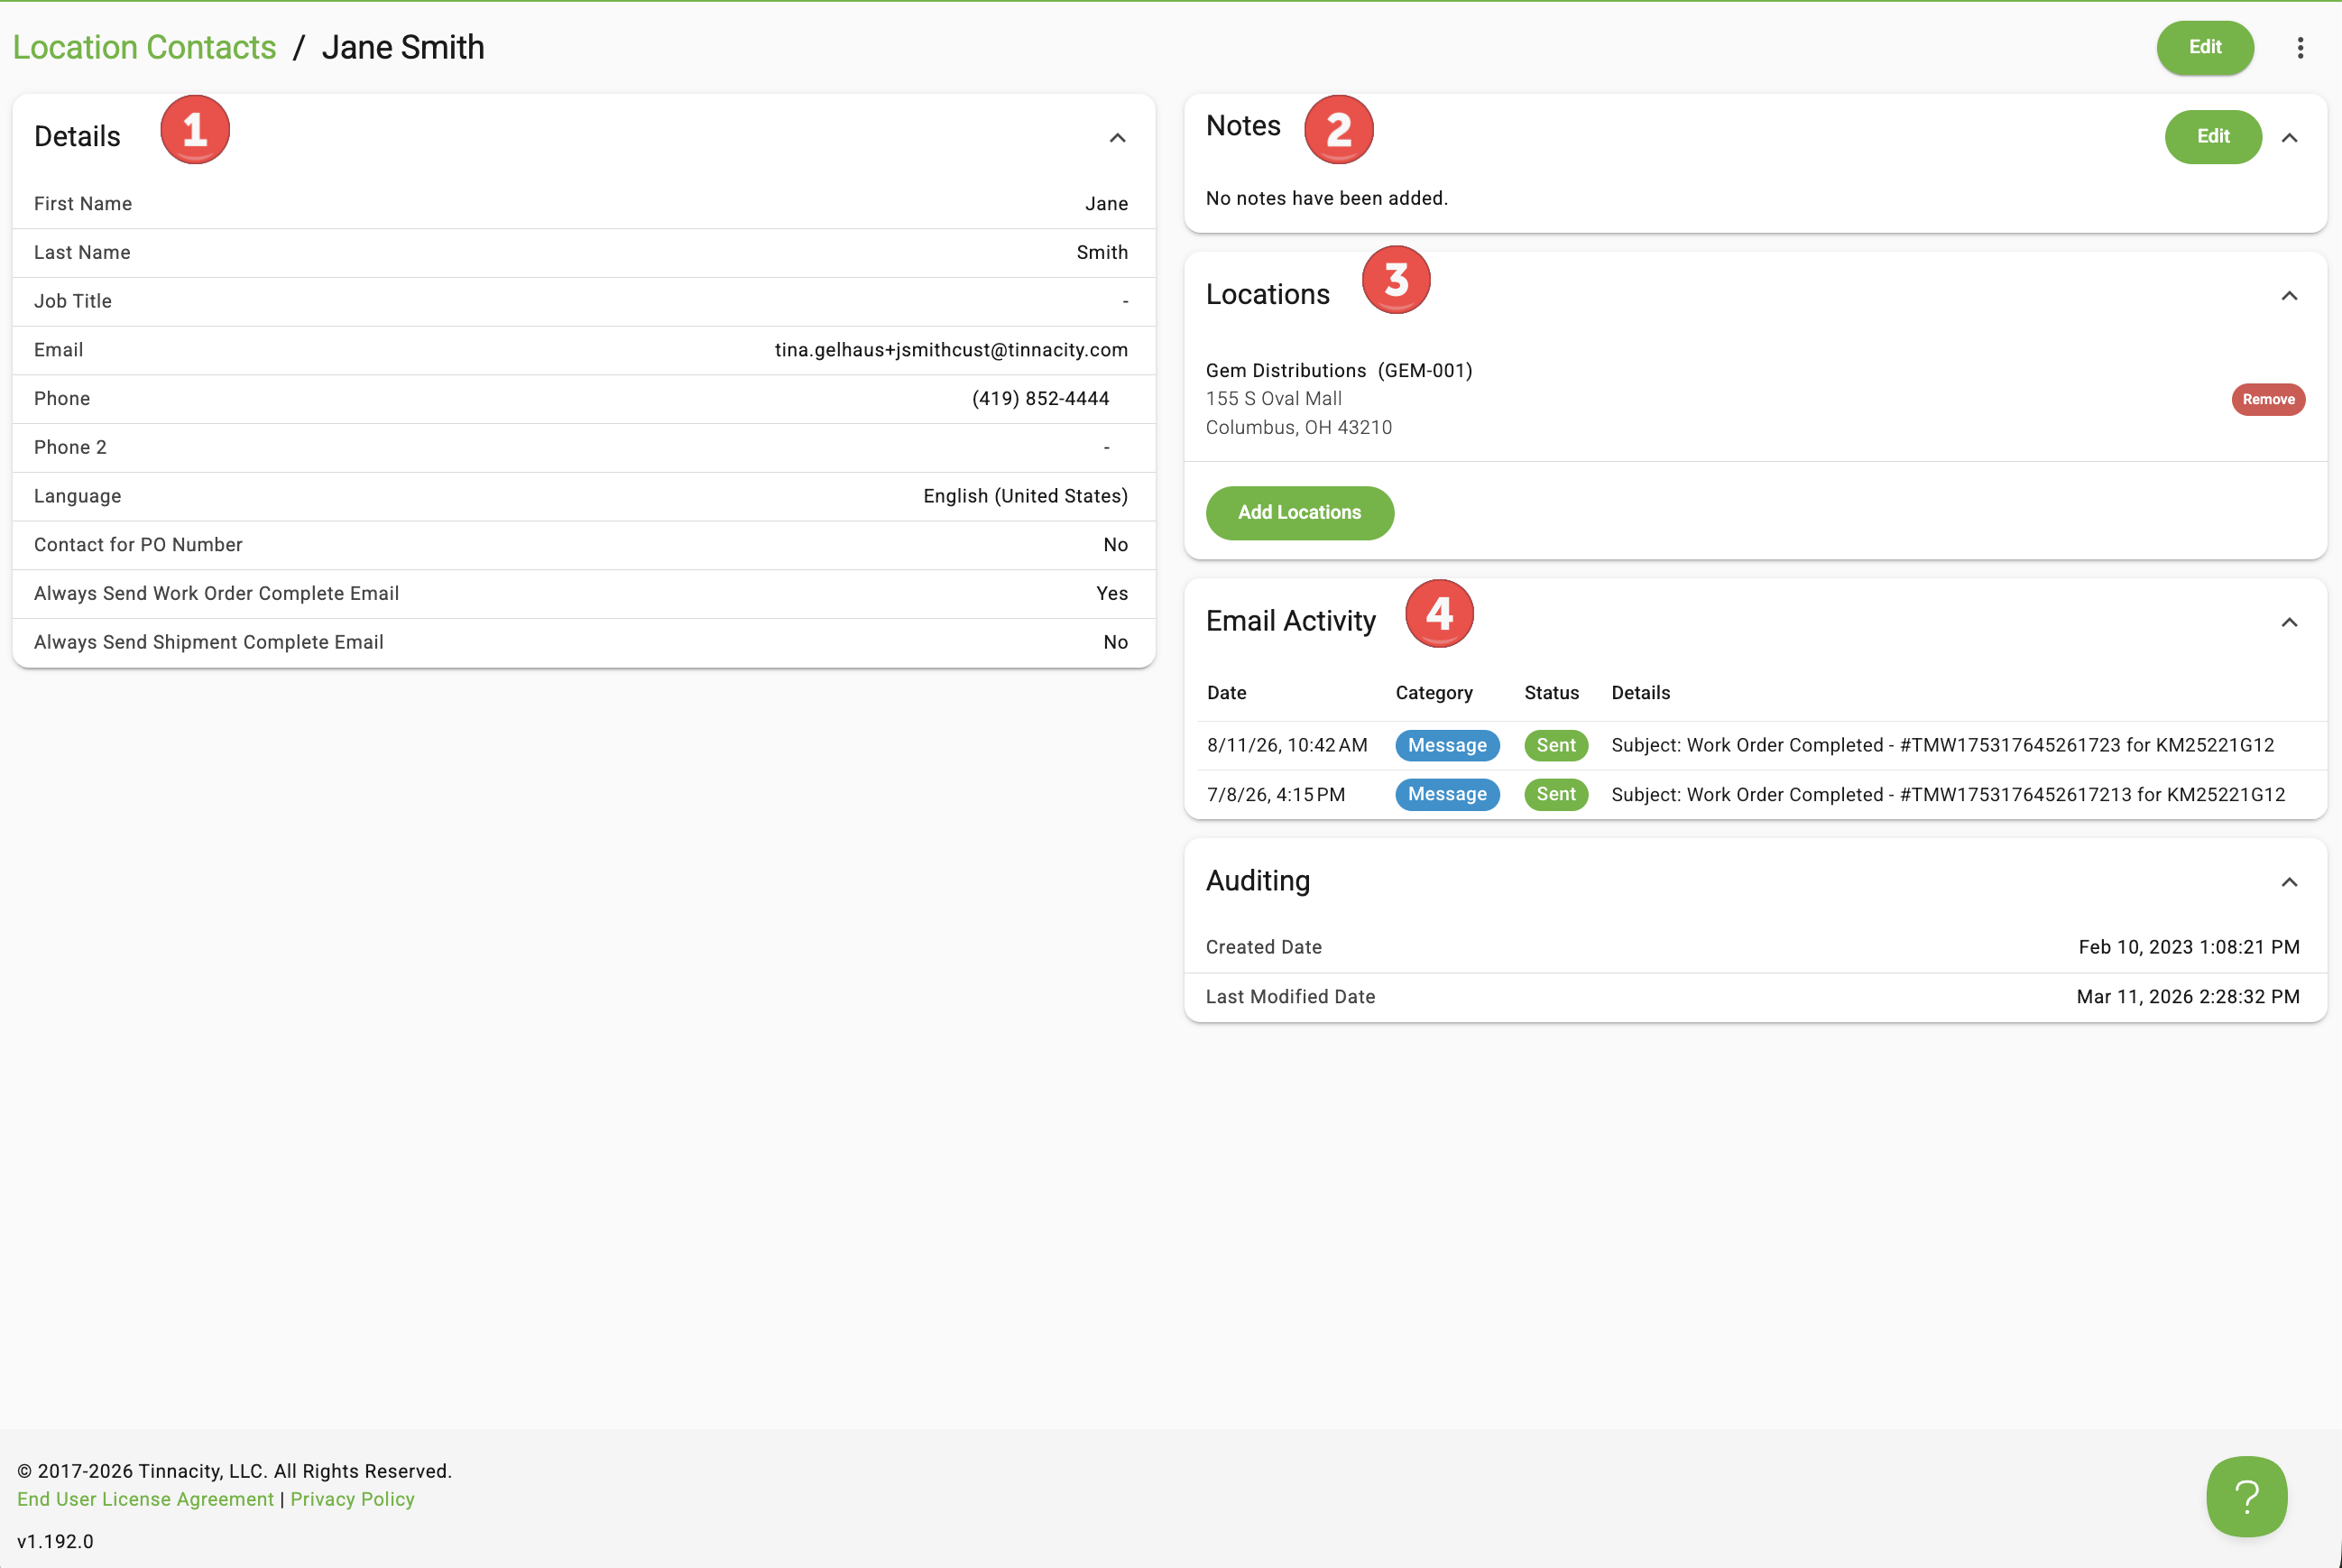The width and height of the screenshot is (2342, 1568).
Task: Click the phone number (419) 852-4444
Action: click(1040, 399)
